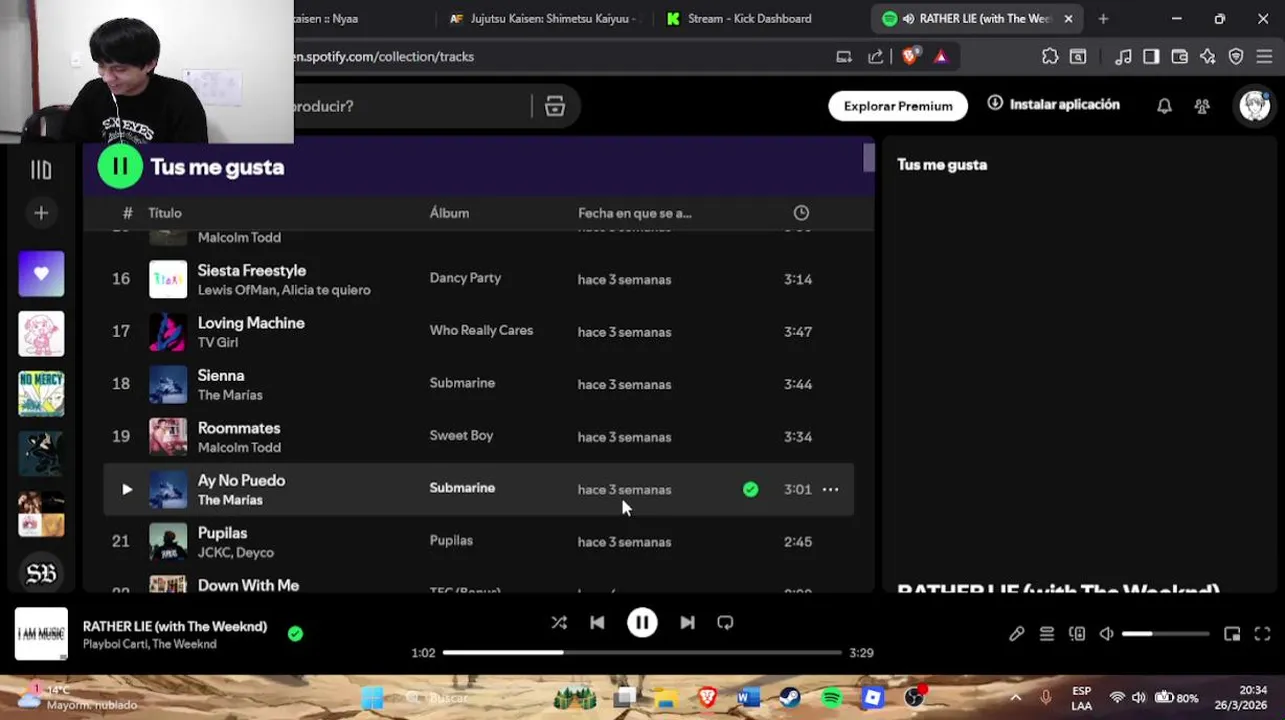Image resolution: width=1285 pixels, height=720 pixels.
Task: Toggle repeat mode
Action: tap(725, 623)
